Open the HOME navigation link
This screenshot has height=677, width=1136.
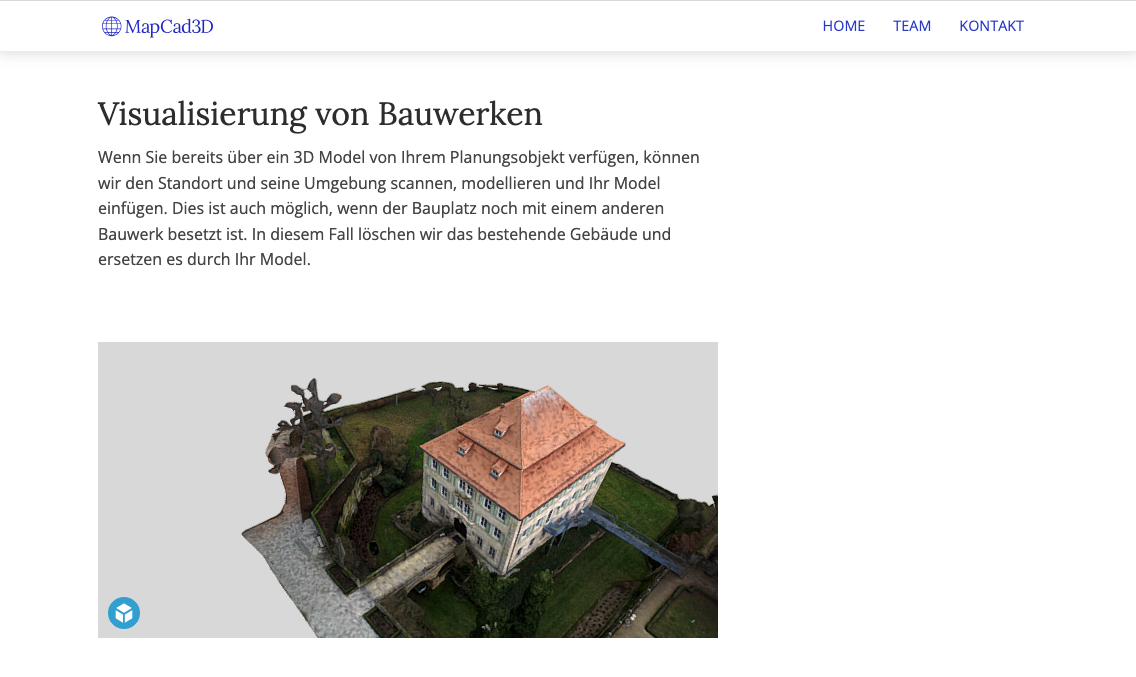pyautogui.click(x=843, y=26)
